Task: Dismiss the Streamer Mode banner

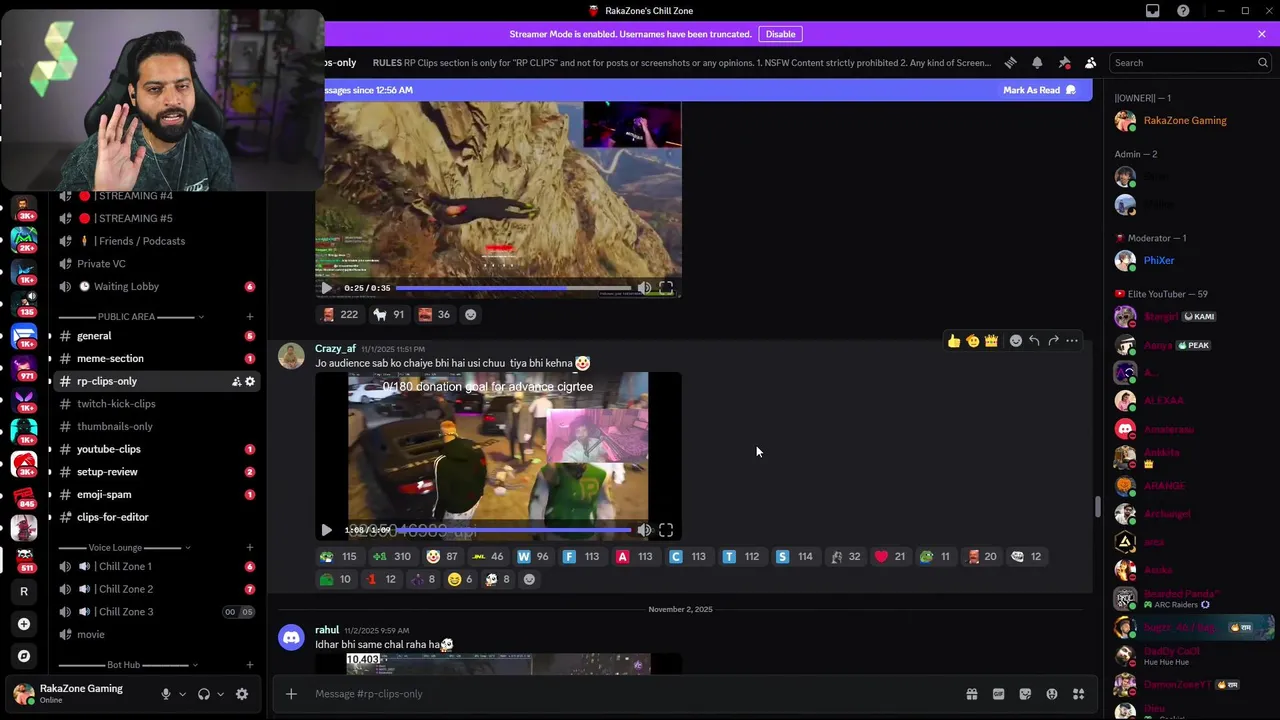Action: point(1262,34)
